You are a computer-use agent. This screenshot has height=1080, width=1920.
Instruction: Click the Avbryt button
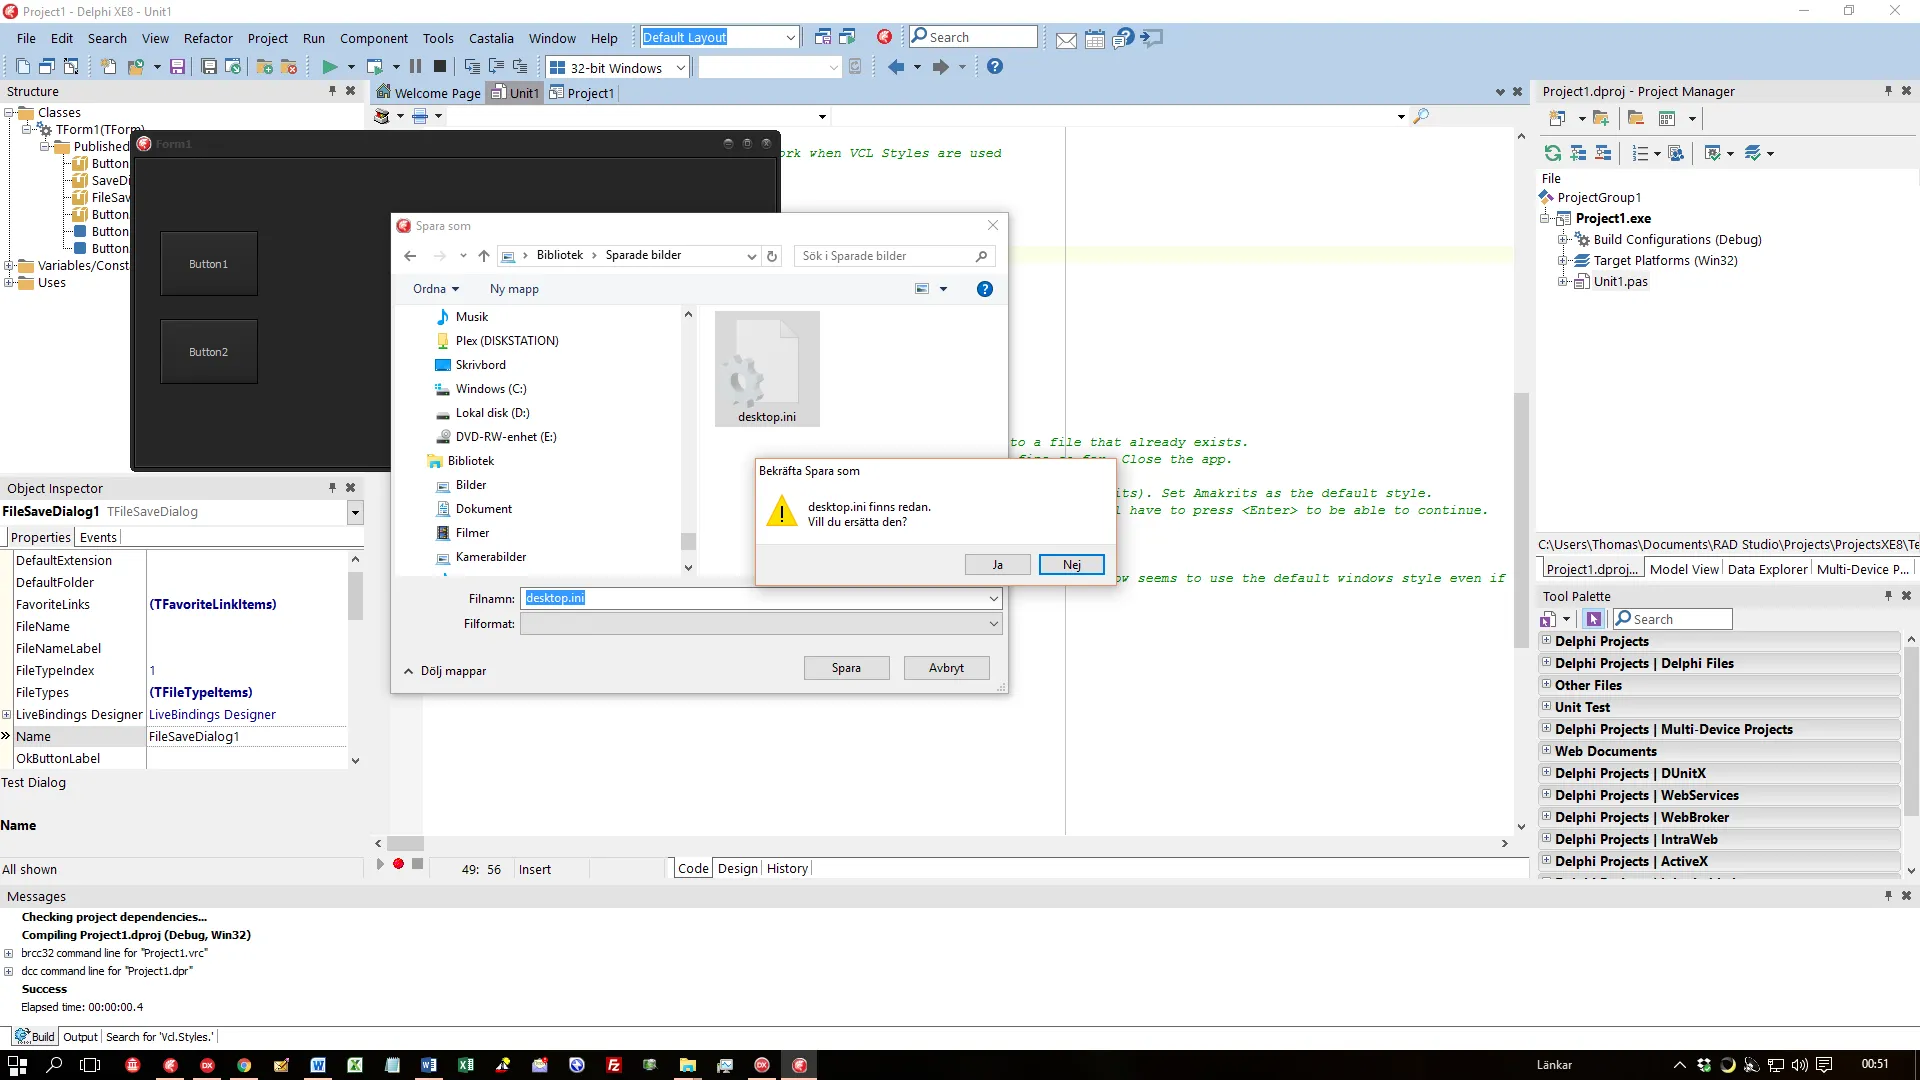pos(946,668)
